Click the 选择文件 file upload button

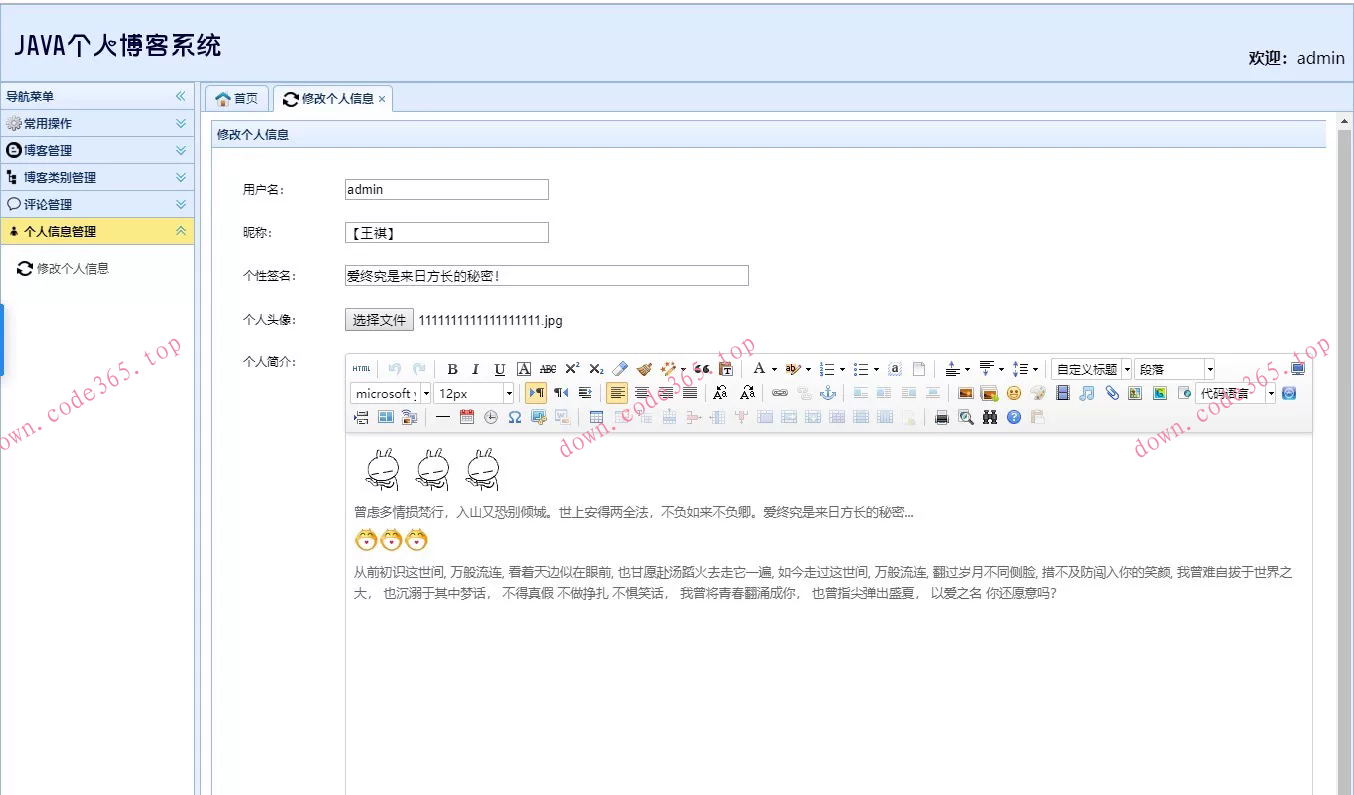coord(378,320)
